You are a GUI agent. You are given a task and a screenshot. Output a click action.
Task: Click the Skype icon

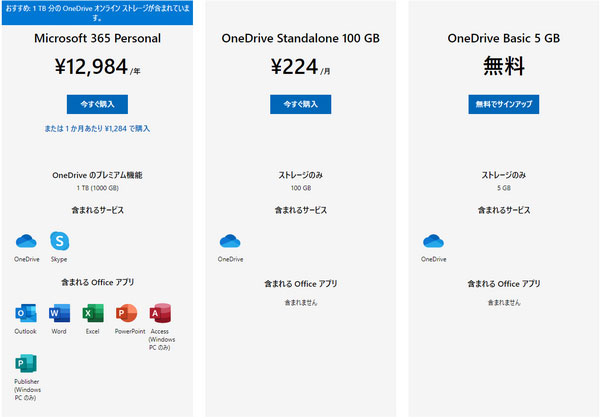pos(59,241)
